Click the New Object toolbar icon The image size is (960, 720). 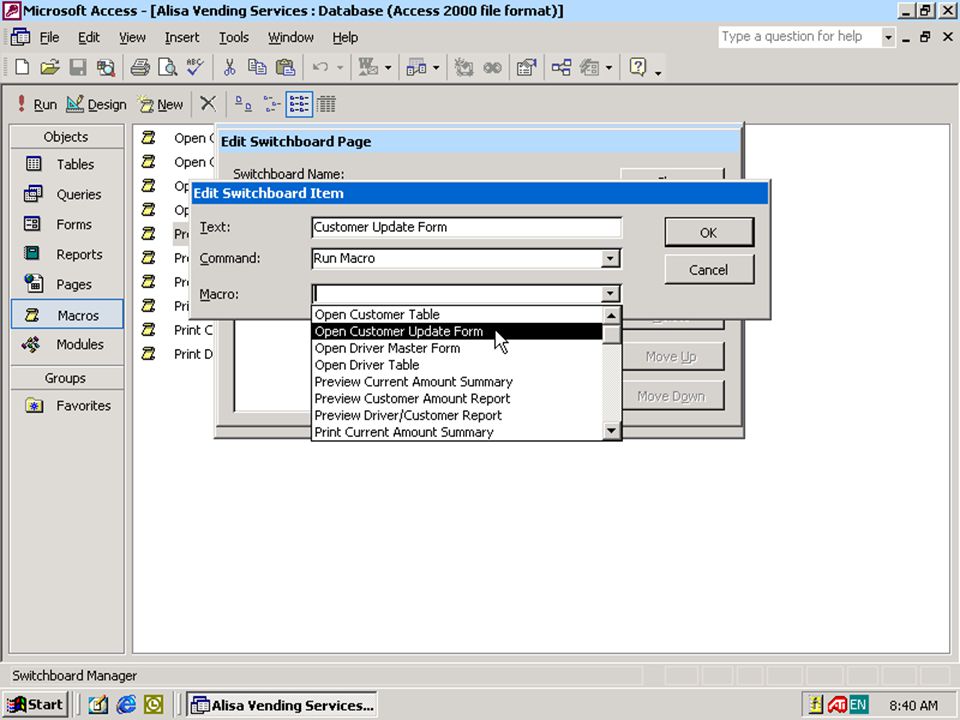[590, 67]
